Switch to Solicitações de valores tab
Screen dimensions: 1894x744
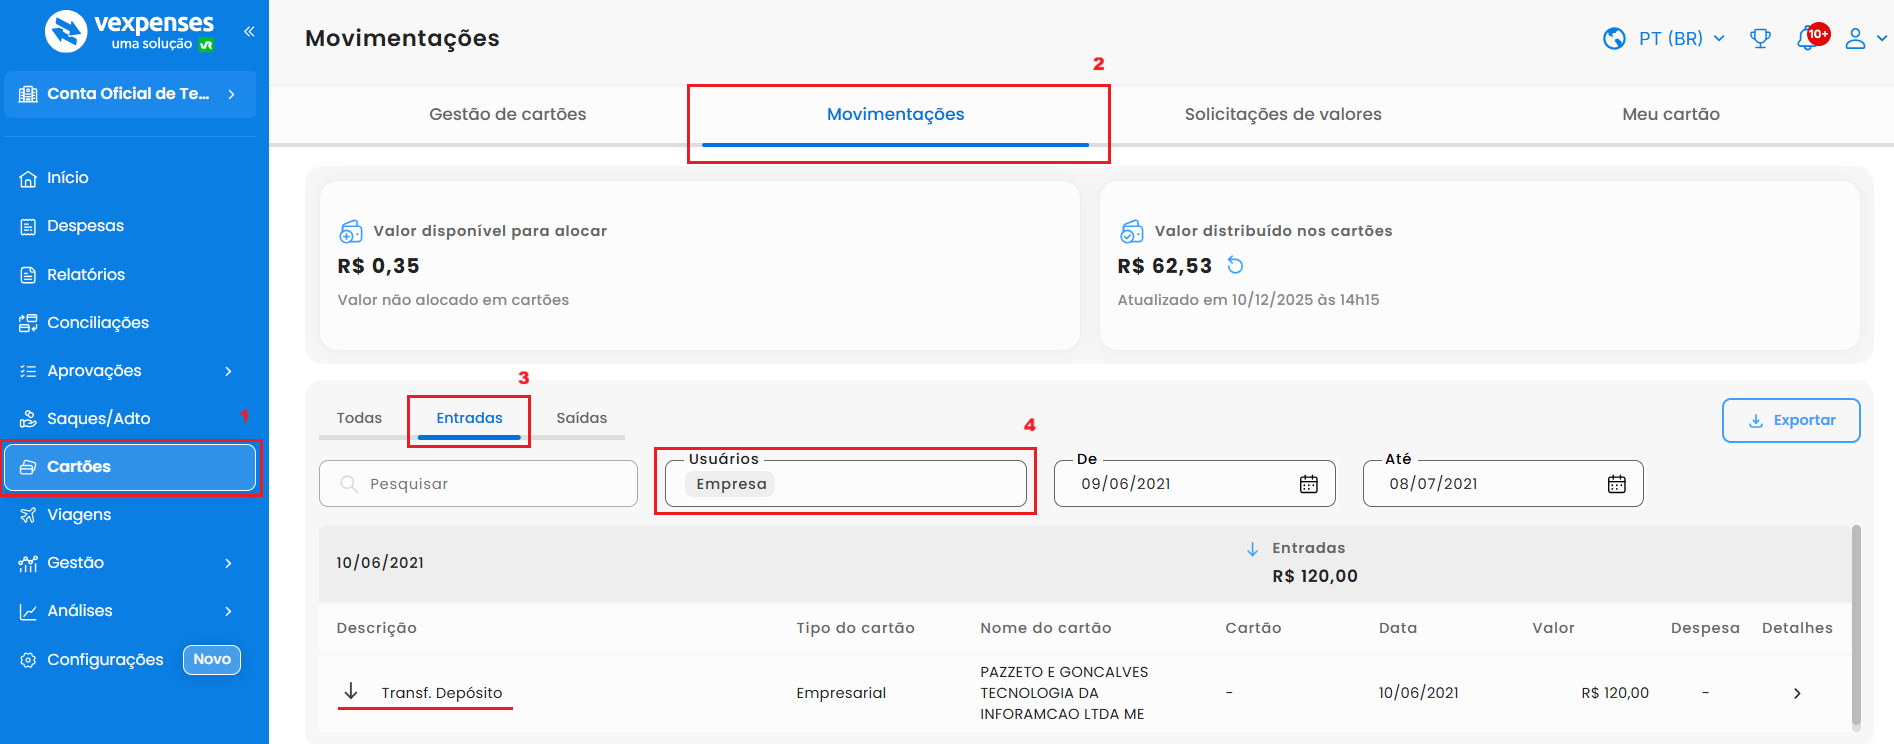1282,114
